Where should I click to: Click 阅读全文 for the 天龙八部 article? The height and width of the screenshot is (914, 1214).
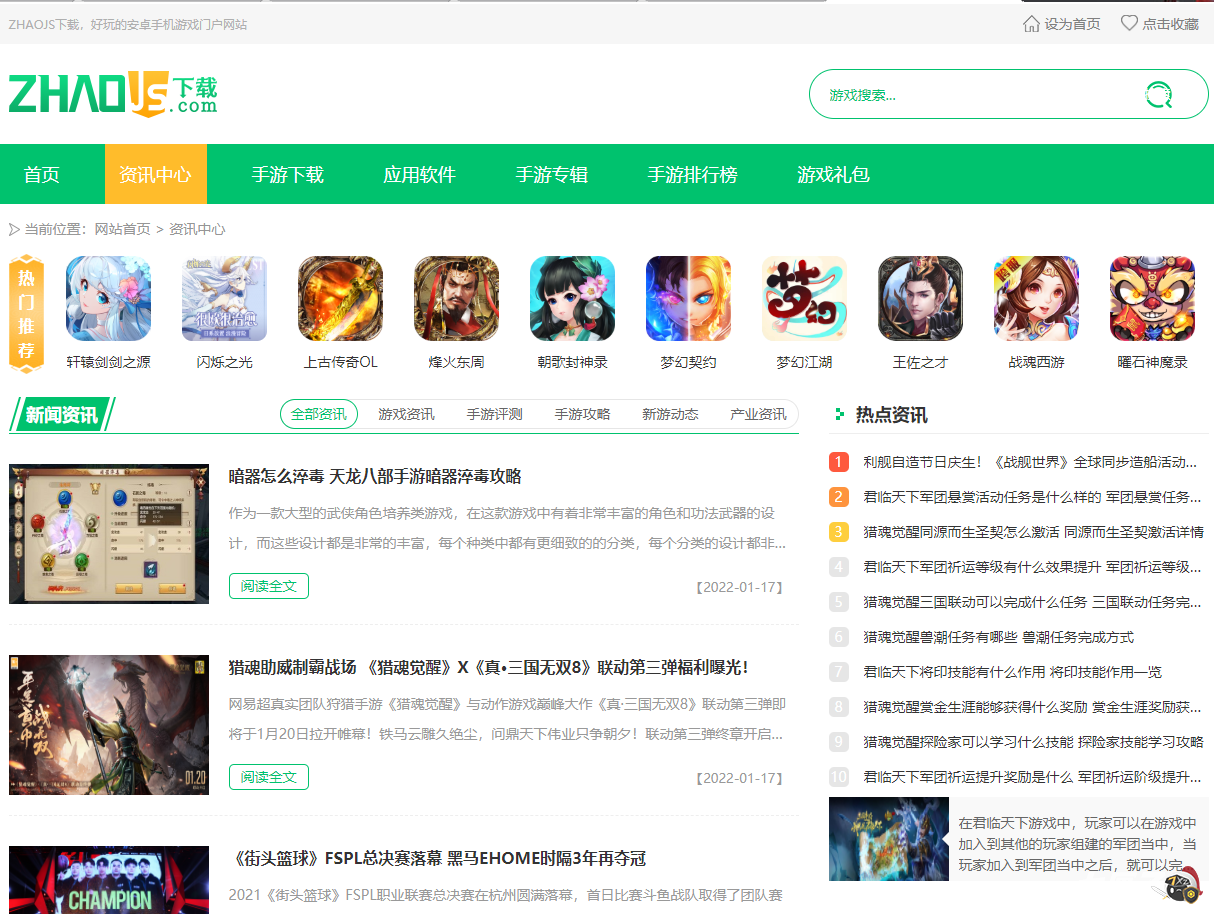(268, 586)
